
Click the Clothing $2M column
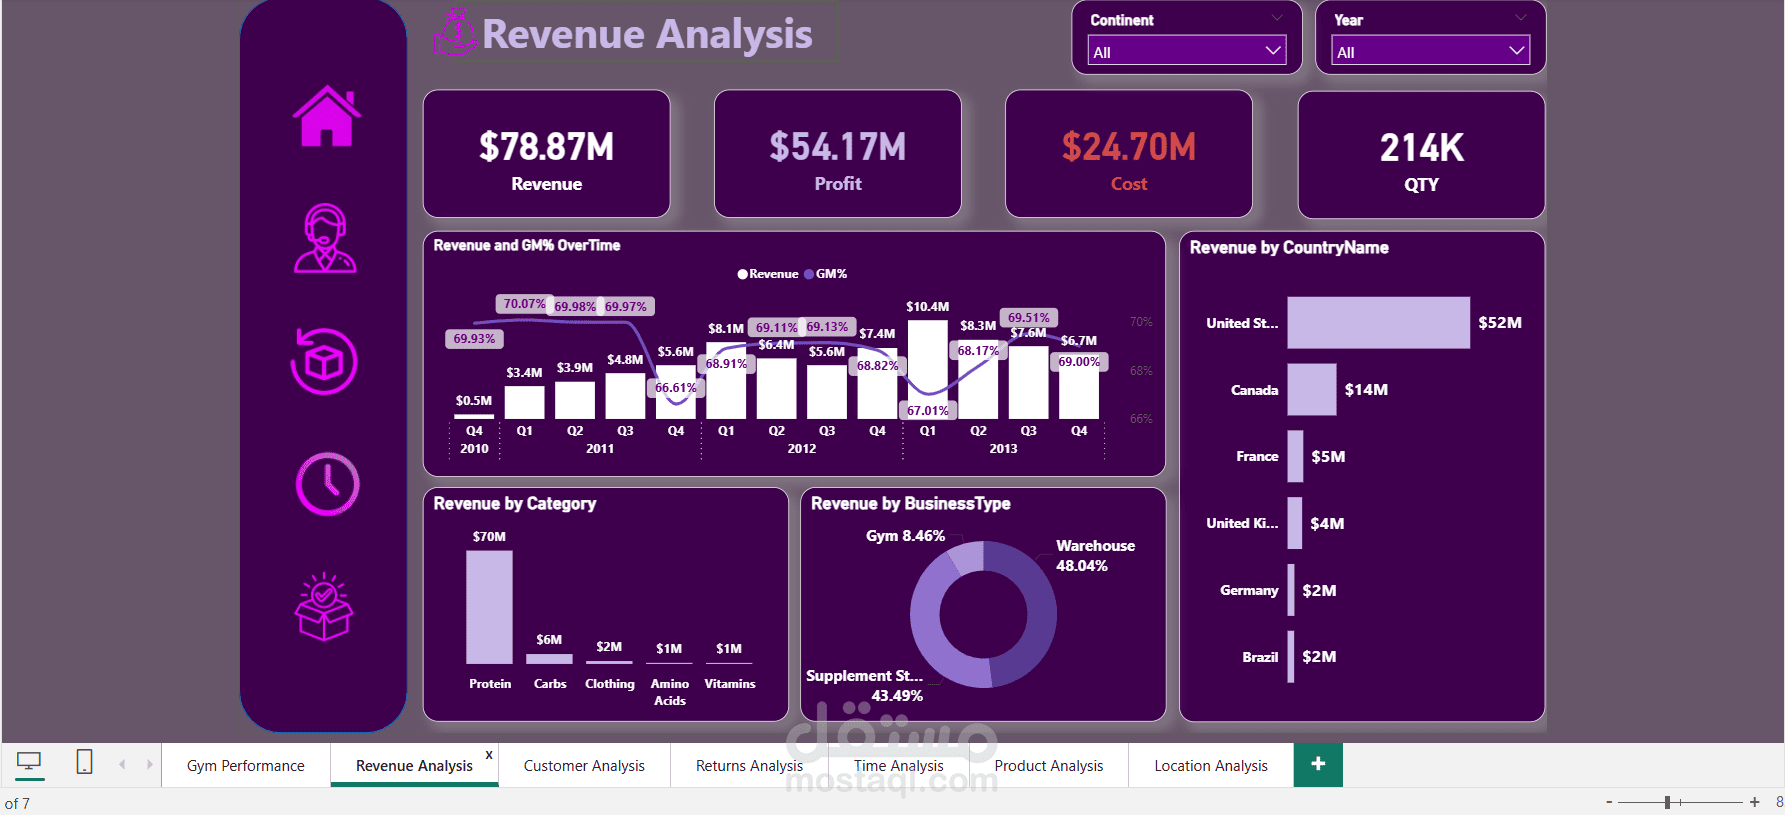609,662
